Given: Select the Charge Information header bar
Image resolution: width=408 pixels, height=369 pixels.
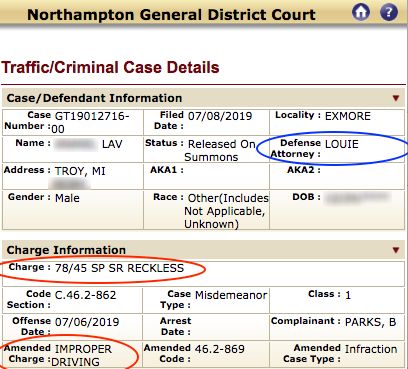Looking at the screenshot, I should click(203, 250).
